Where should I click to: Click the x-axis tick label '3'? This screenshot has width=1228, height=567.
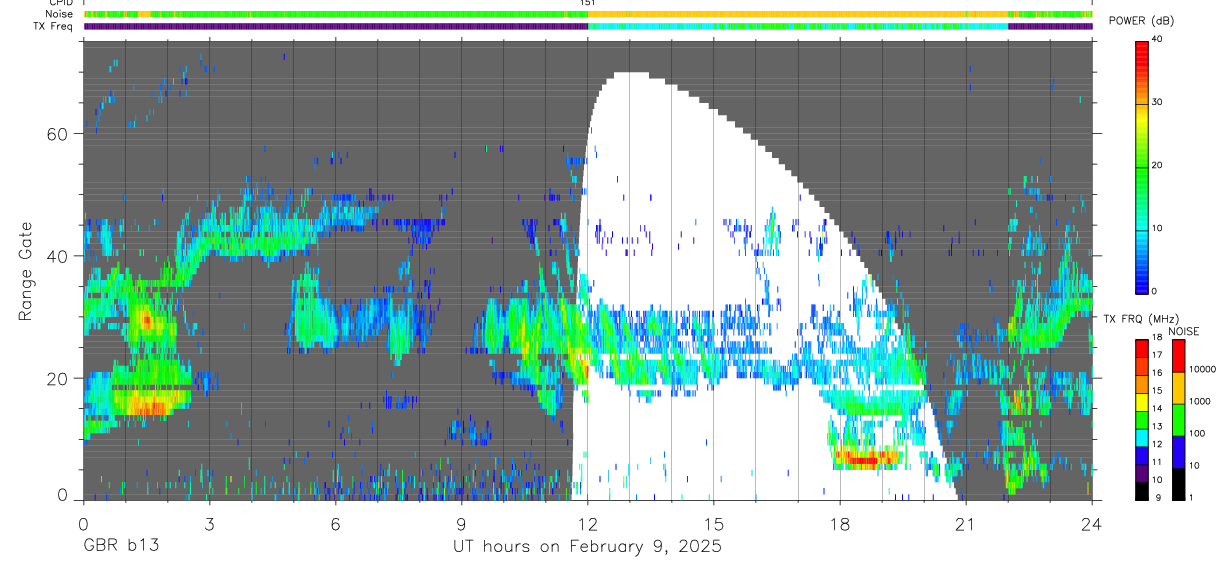coord(209,523)
